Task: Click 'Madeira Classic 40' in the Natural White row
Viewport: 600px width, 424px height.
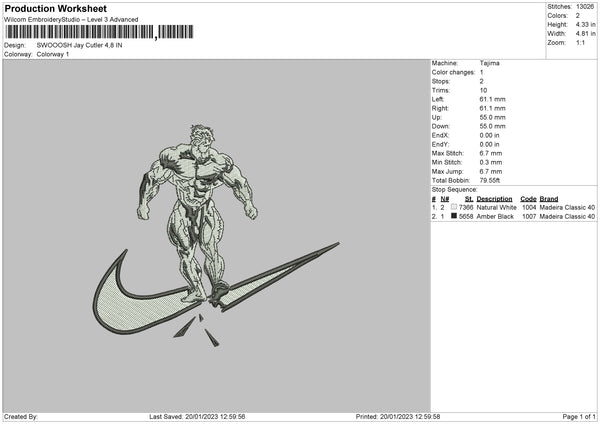Action: [567, 207]
